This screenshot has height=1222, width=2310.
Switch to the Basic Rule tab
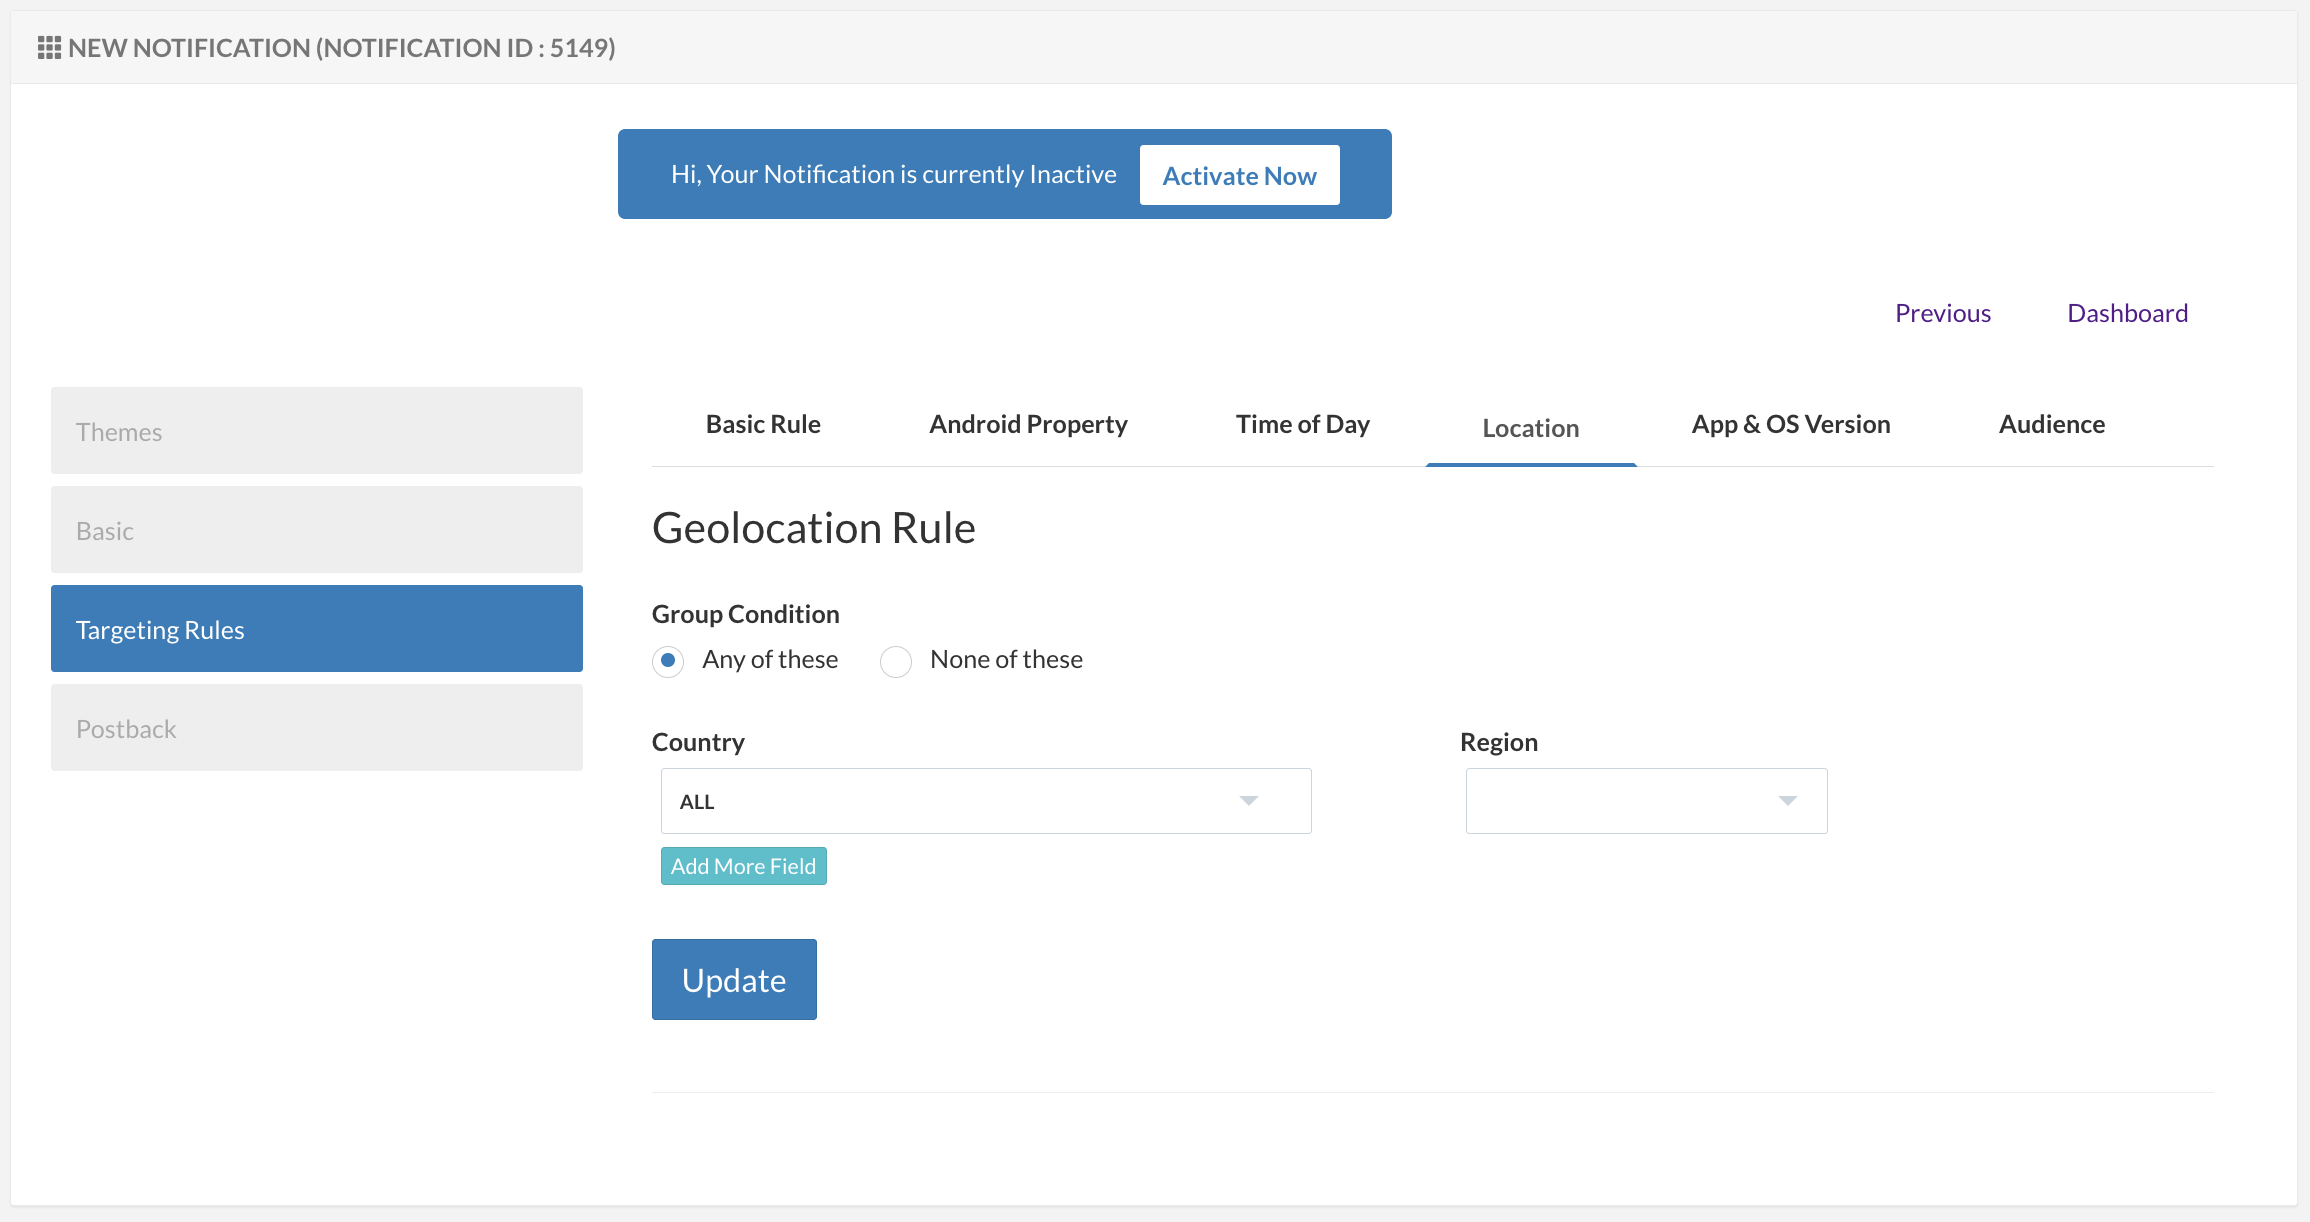coord(763,425)
